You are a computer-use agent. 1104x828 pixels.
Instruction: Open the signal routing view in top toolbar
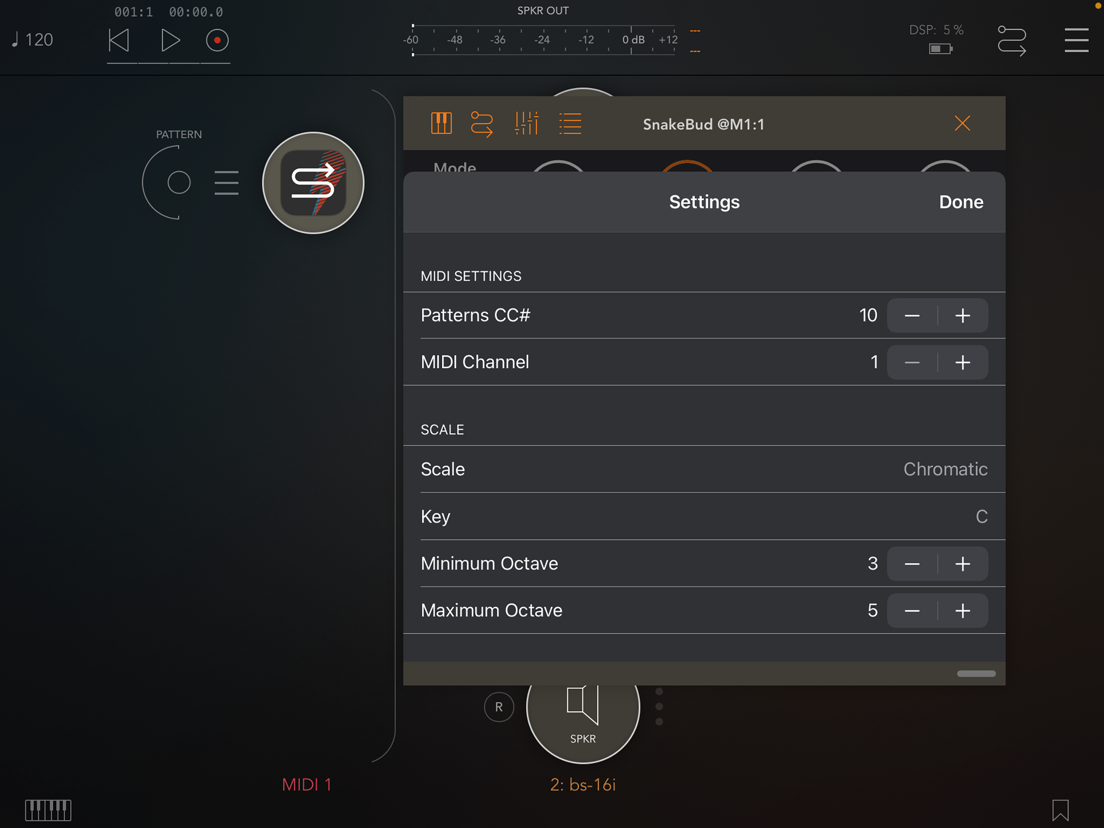1011,40
